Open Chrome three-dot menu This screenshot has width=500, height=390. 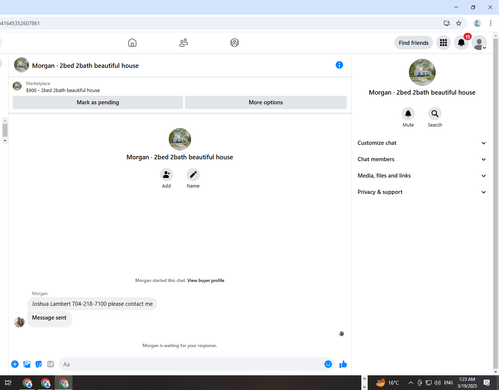click(x=490, y=23)
